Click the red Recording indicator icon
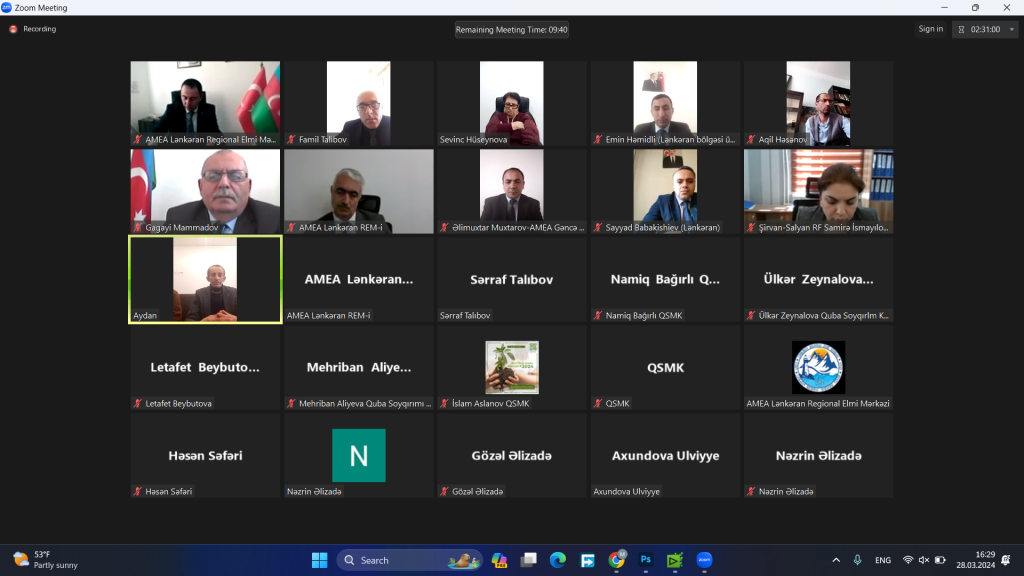Screen dimensions: 1024x576 [13, 29]
